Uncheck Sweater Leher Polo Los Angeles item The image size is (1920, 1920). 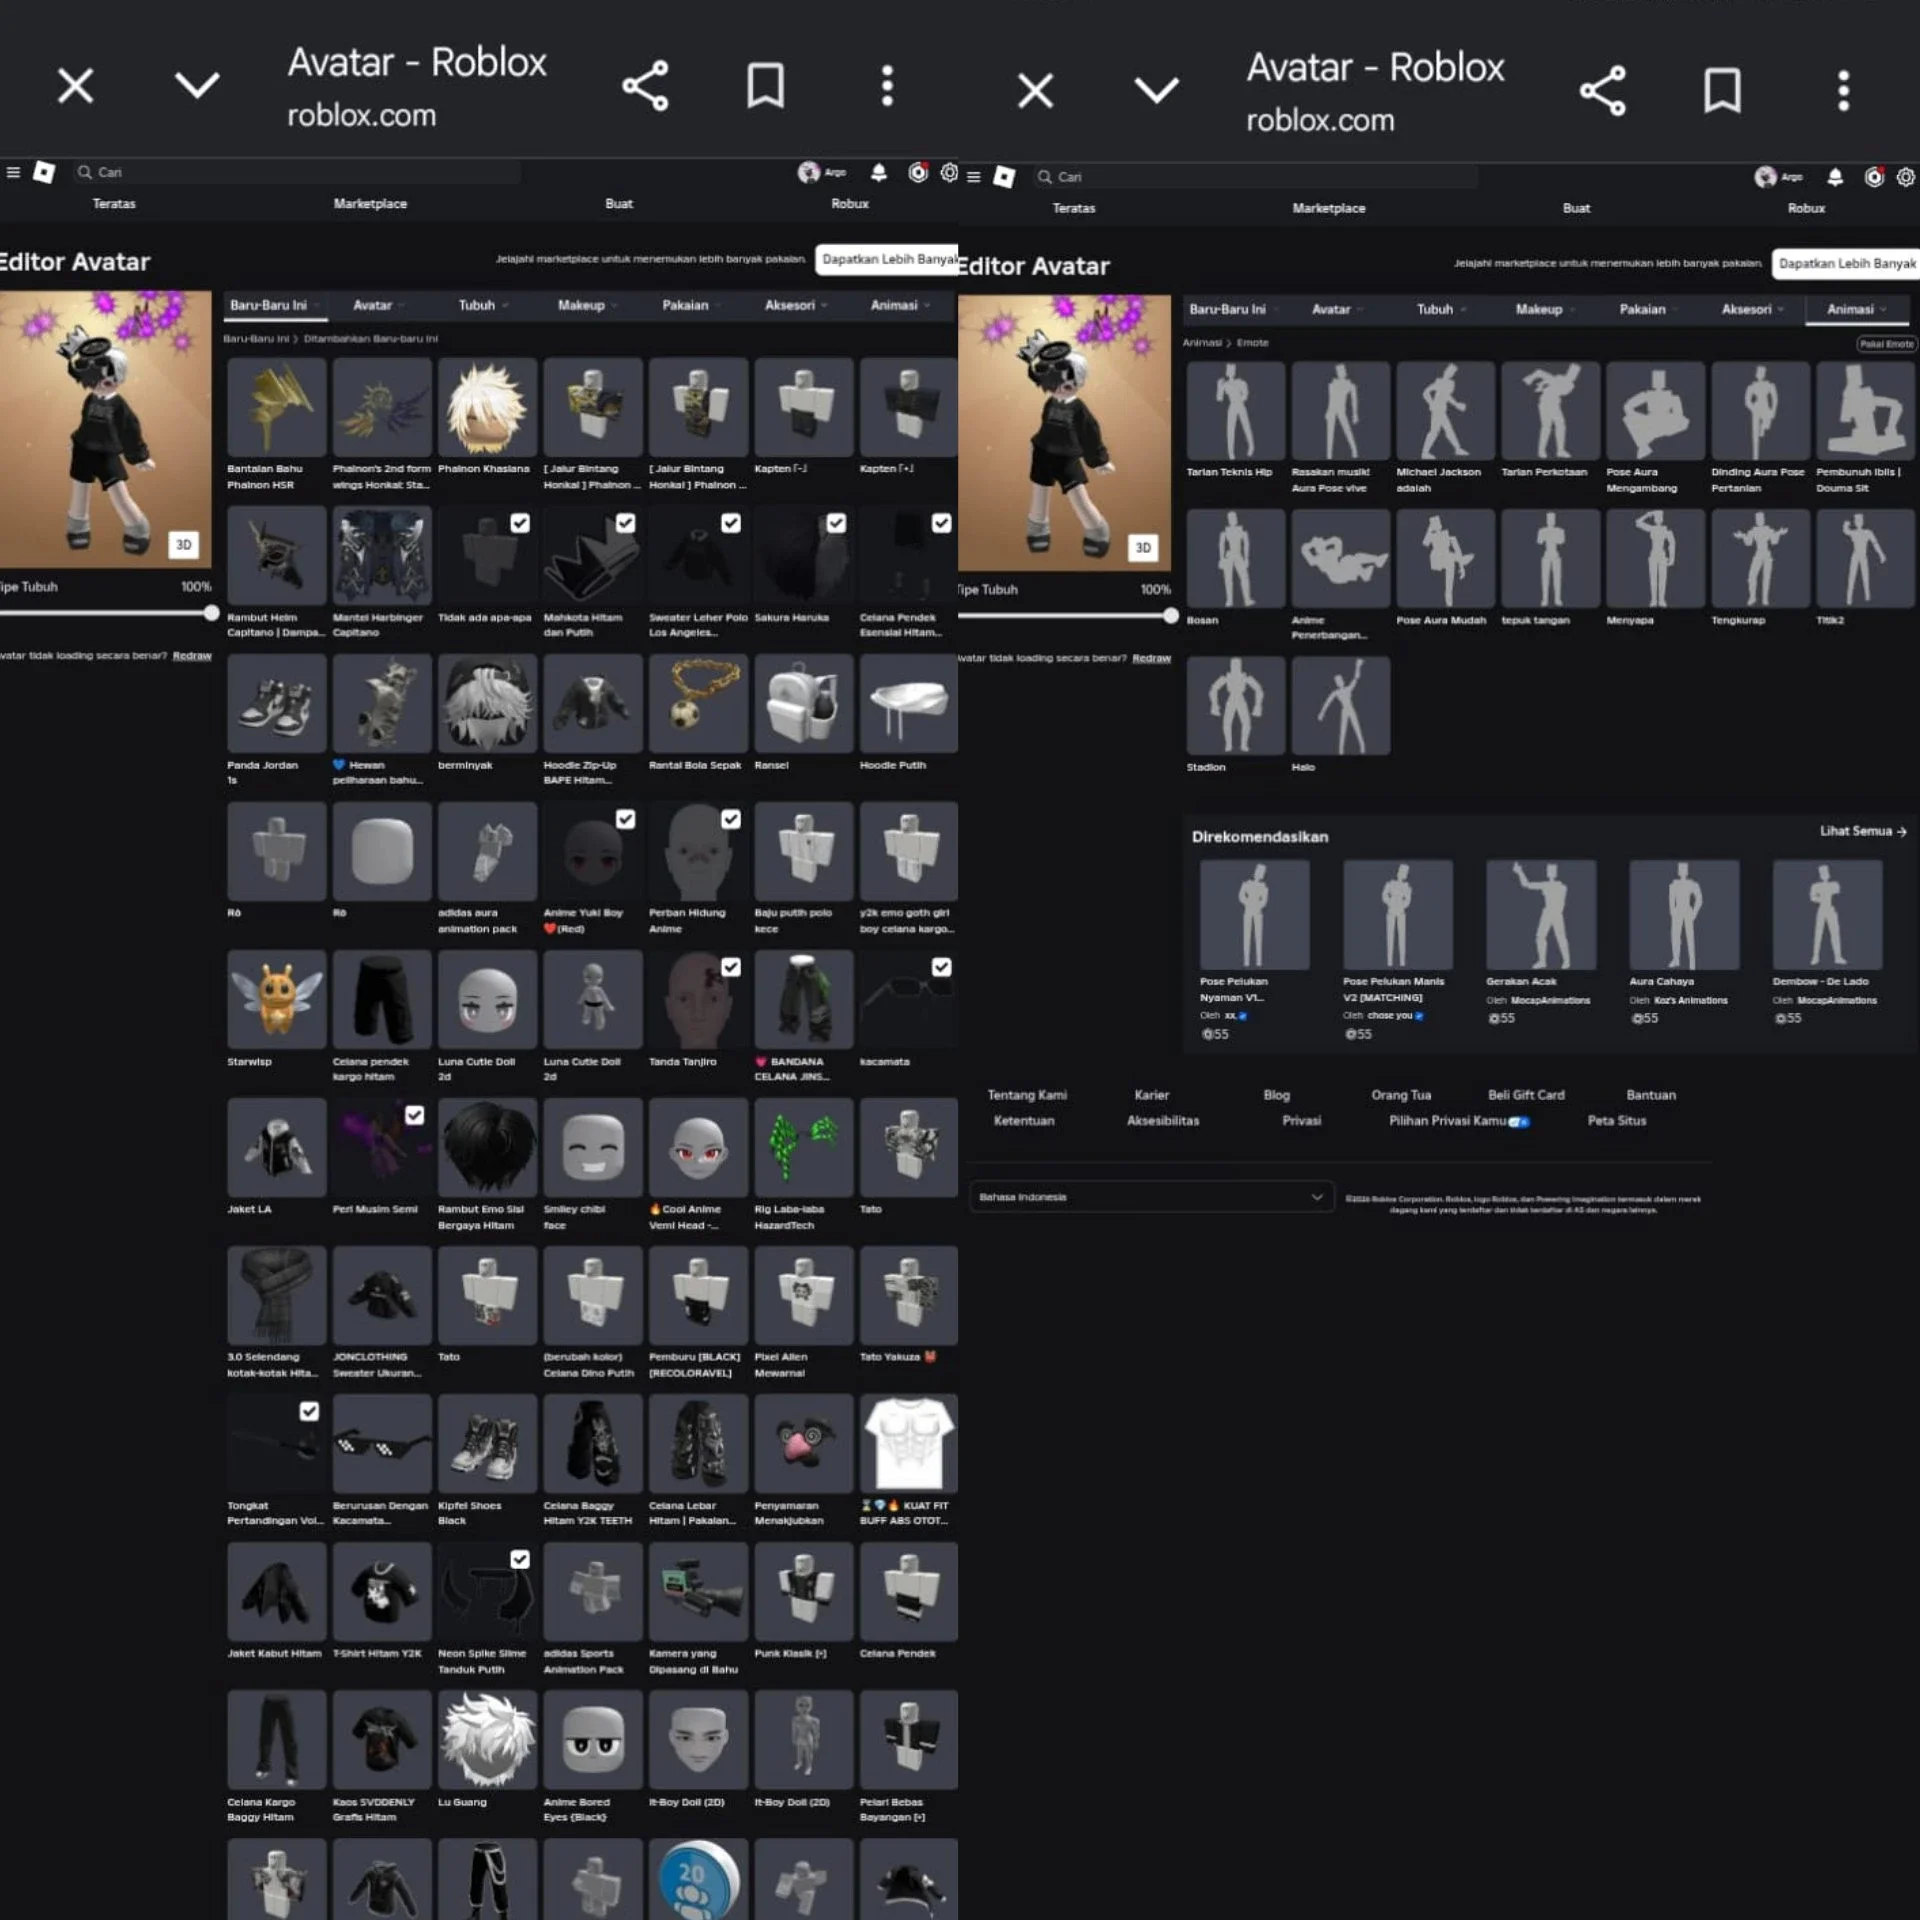[x=731, y=522]
